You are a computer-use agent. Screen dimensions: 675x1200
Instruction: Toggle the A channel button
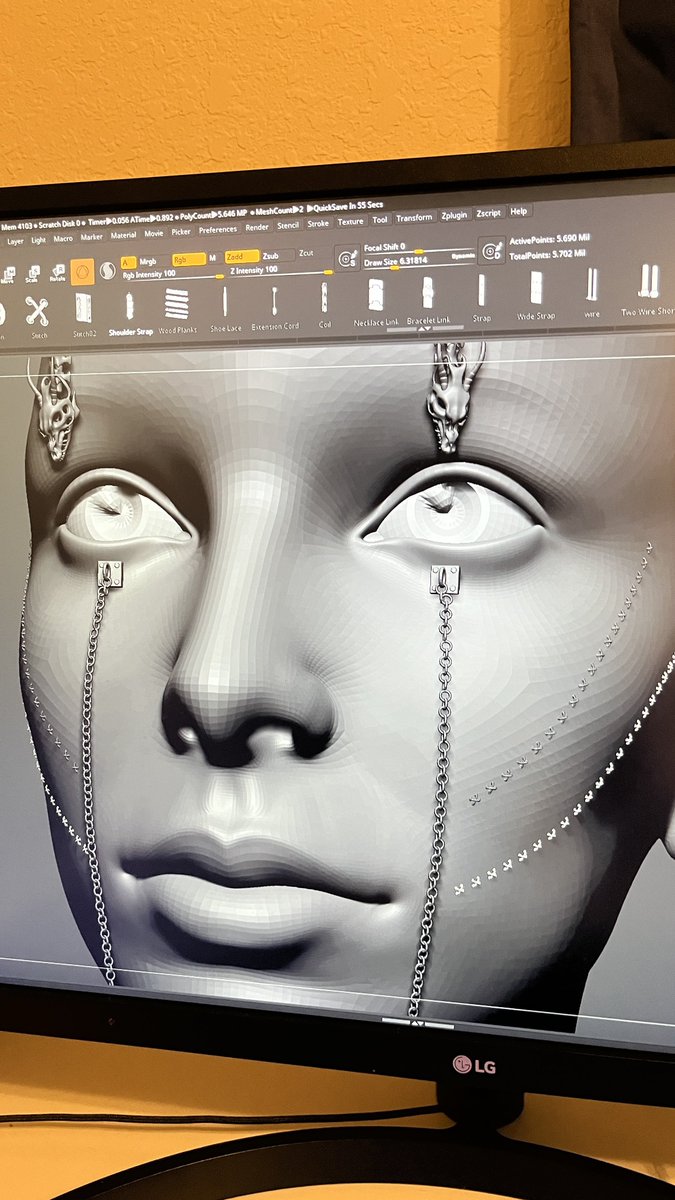click(x=128, y=262)
